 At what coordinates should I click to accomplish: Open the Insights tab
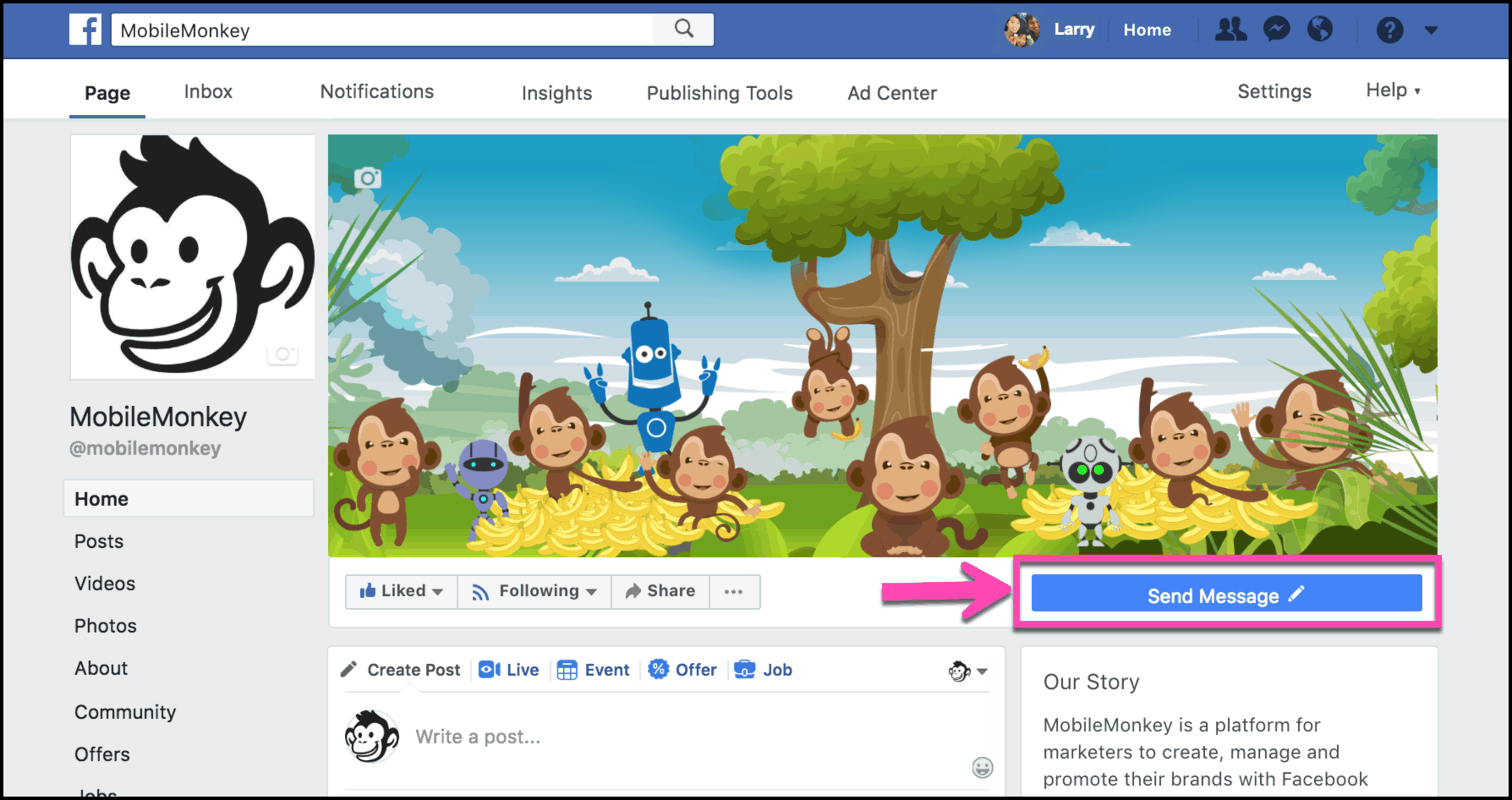click(557, 93)
